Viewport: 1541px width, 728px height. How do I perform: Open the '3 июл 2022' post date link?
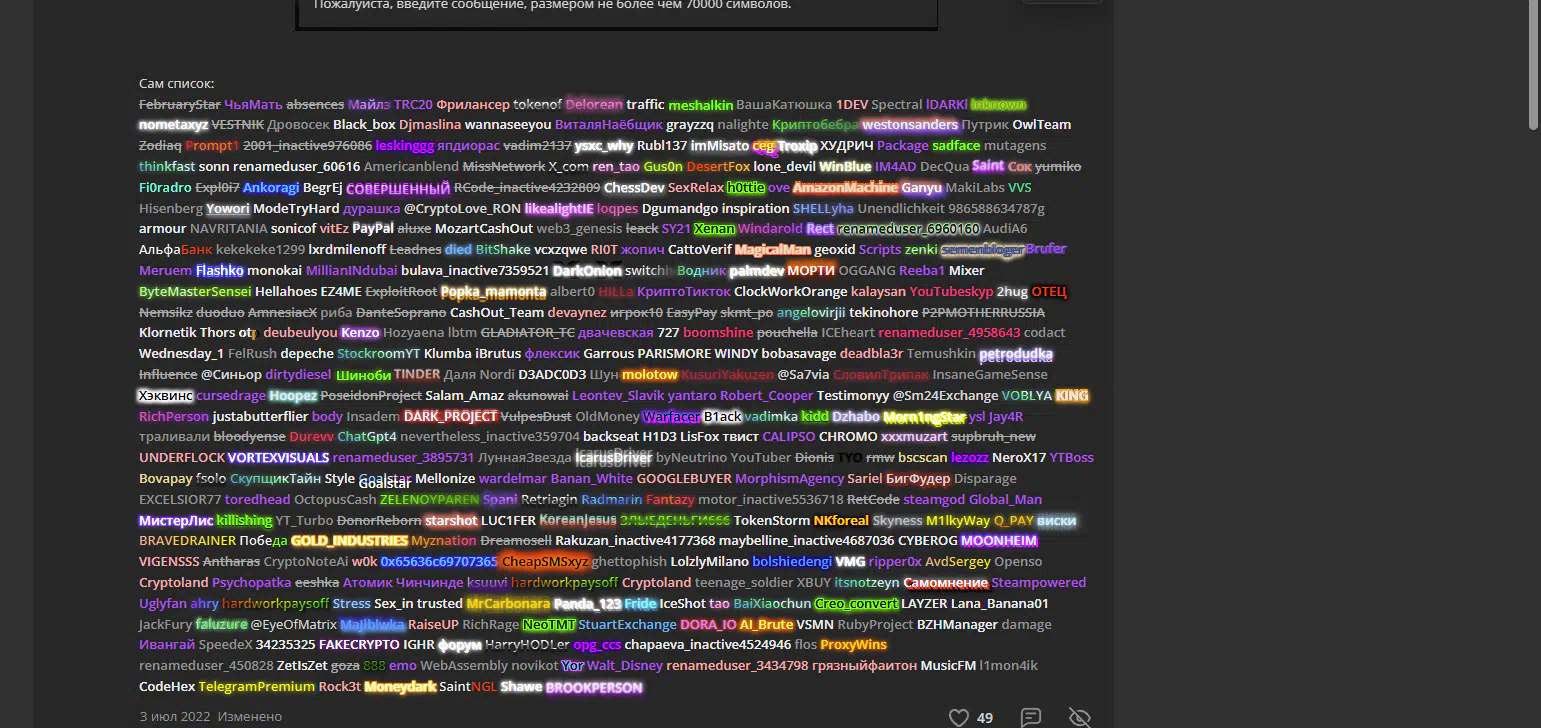174,716
